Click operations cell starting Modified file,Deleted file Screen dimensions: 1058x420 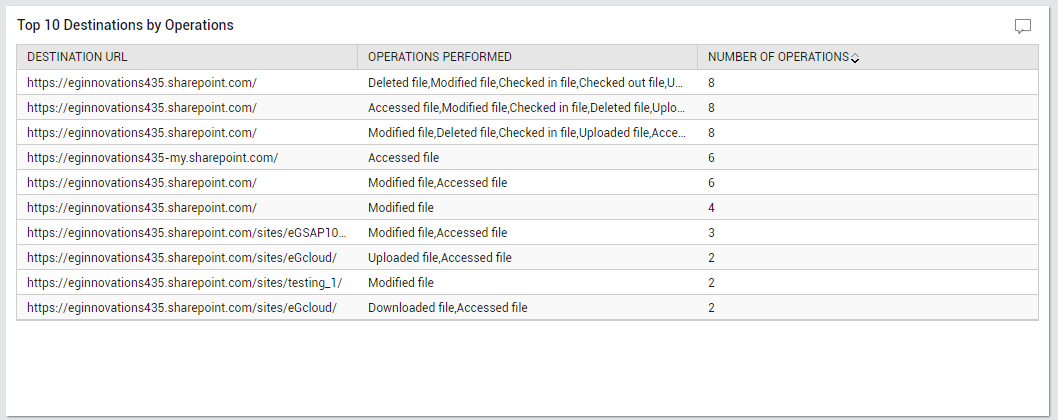point(526,132)
